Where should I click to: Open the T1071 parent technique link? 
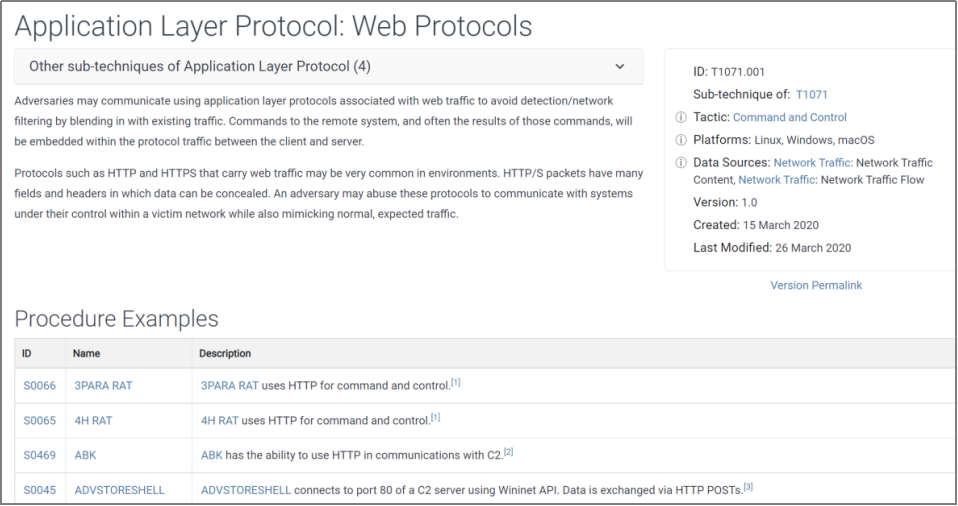tap(811, 95)
